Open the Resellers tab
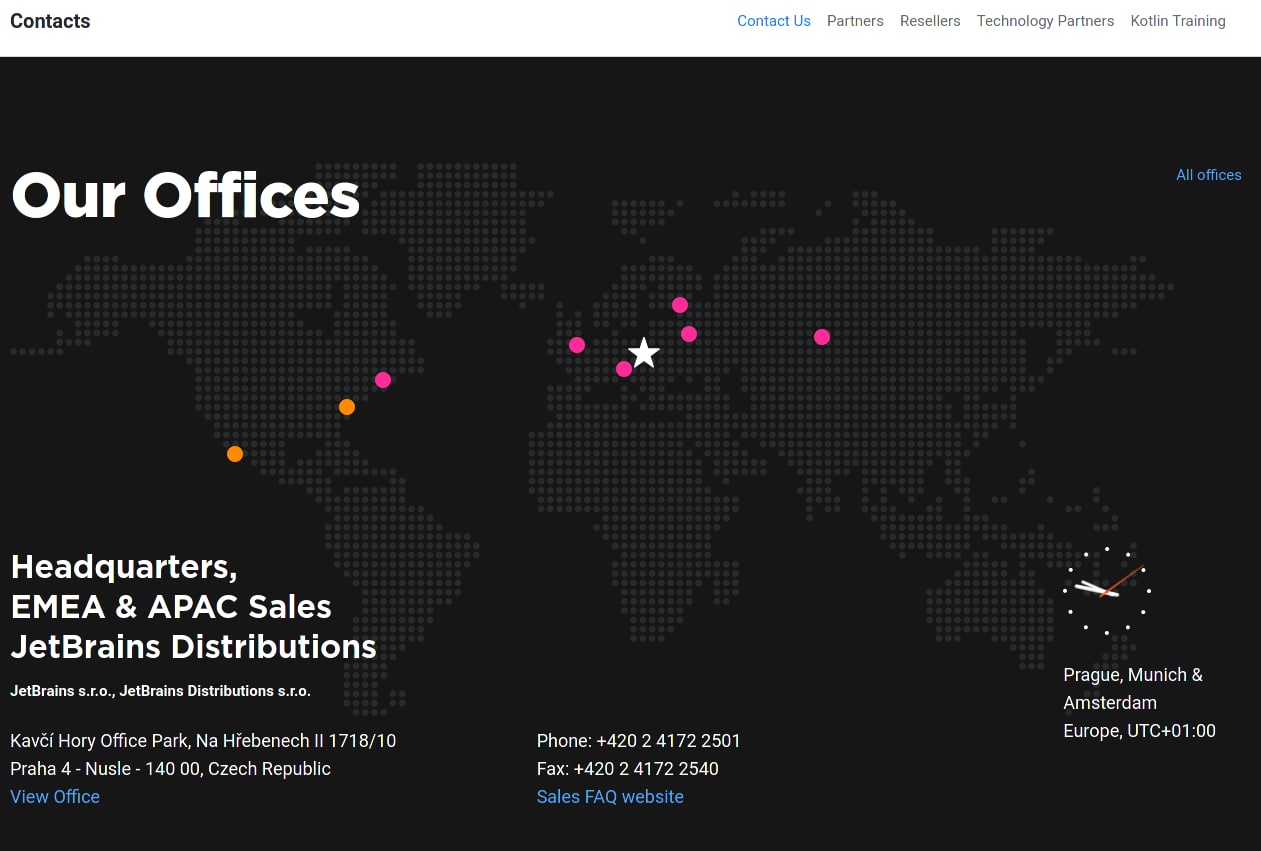 [930, 21]
